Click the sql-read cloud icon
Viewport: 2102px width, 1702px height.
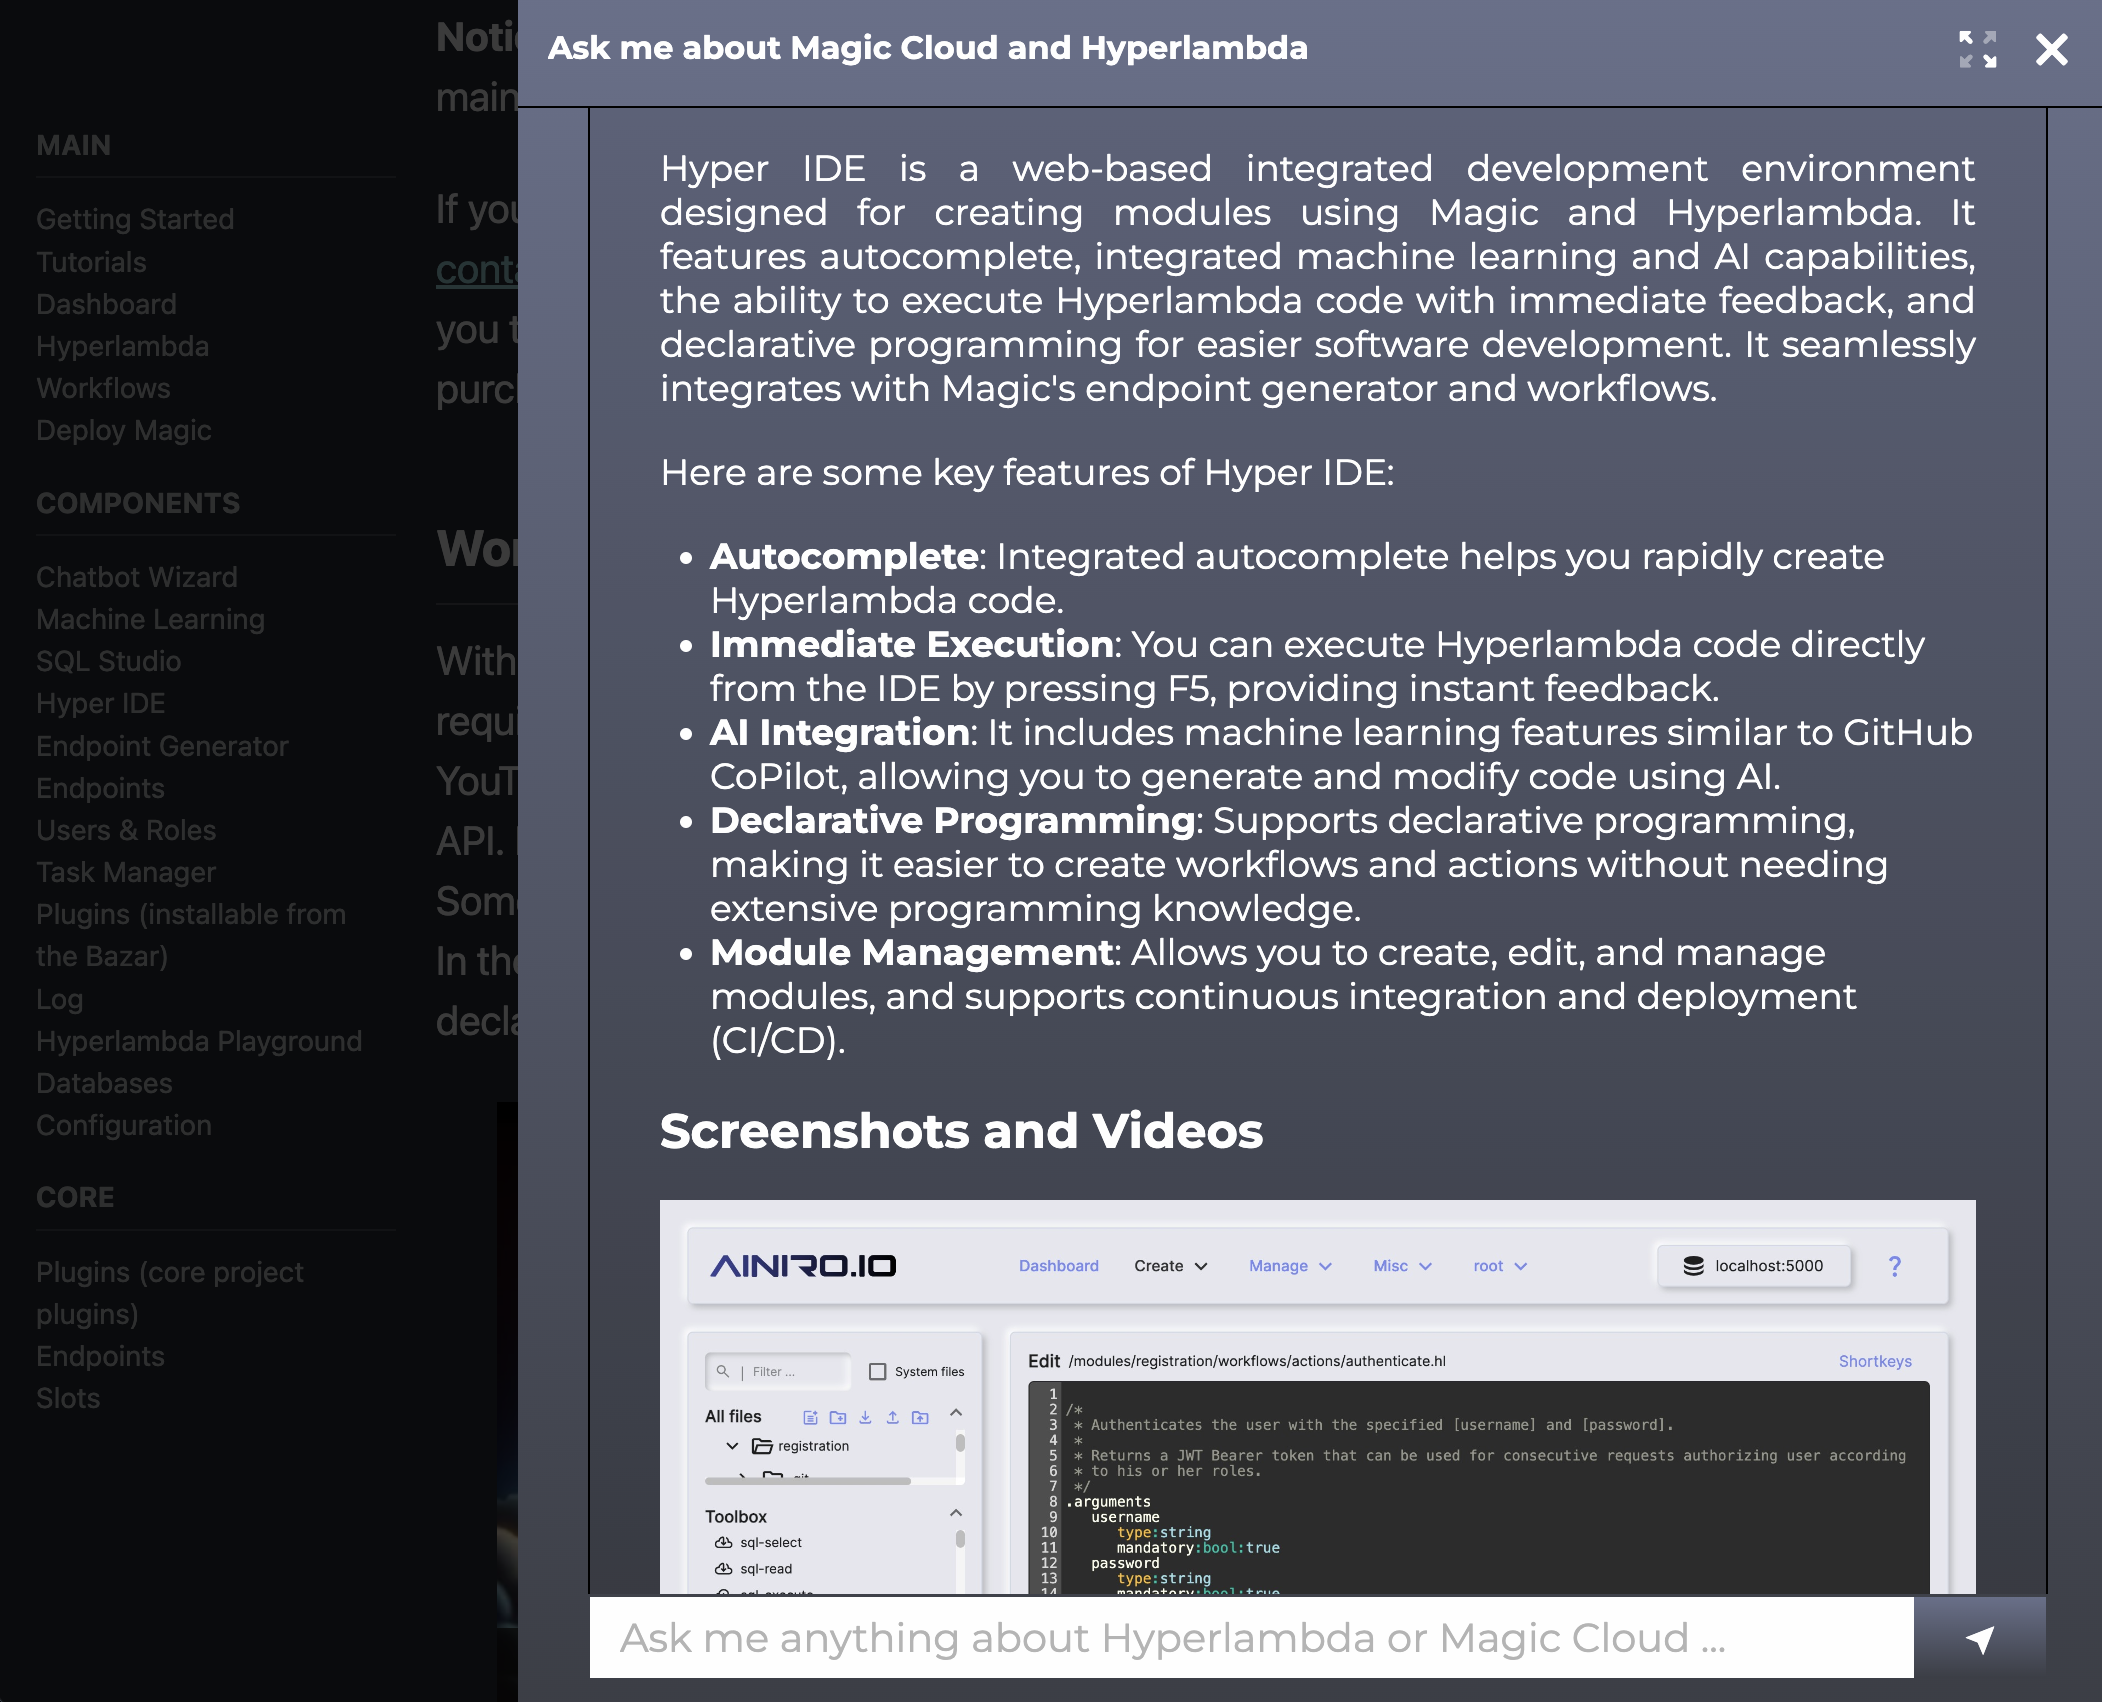723,1569
